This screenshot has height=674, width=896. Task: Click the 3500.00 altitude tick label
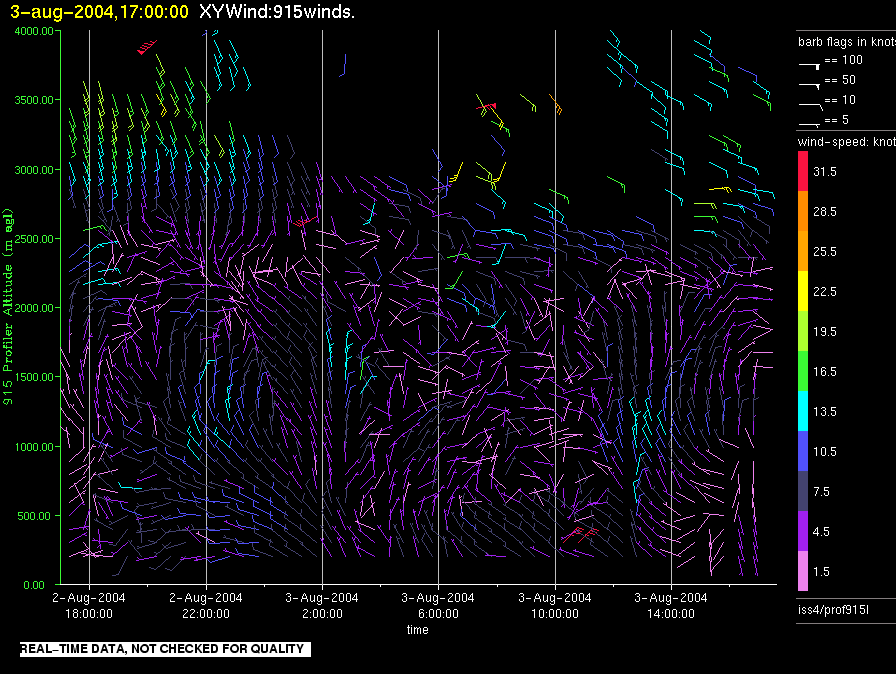pos(34,100)
